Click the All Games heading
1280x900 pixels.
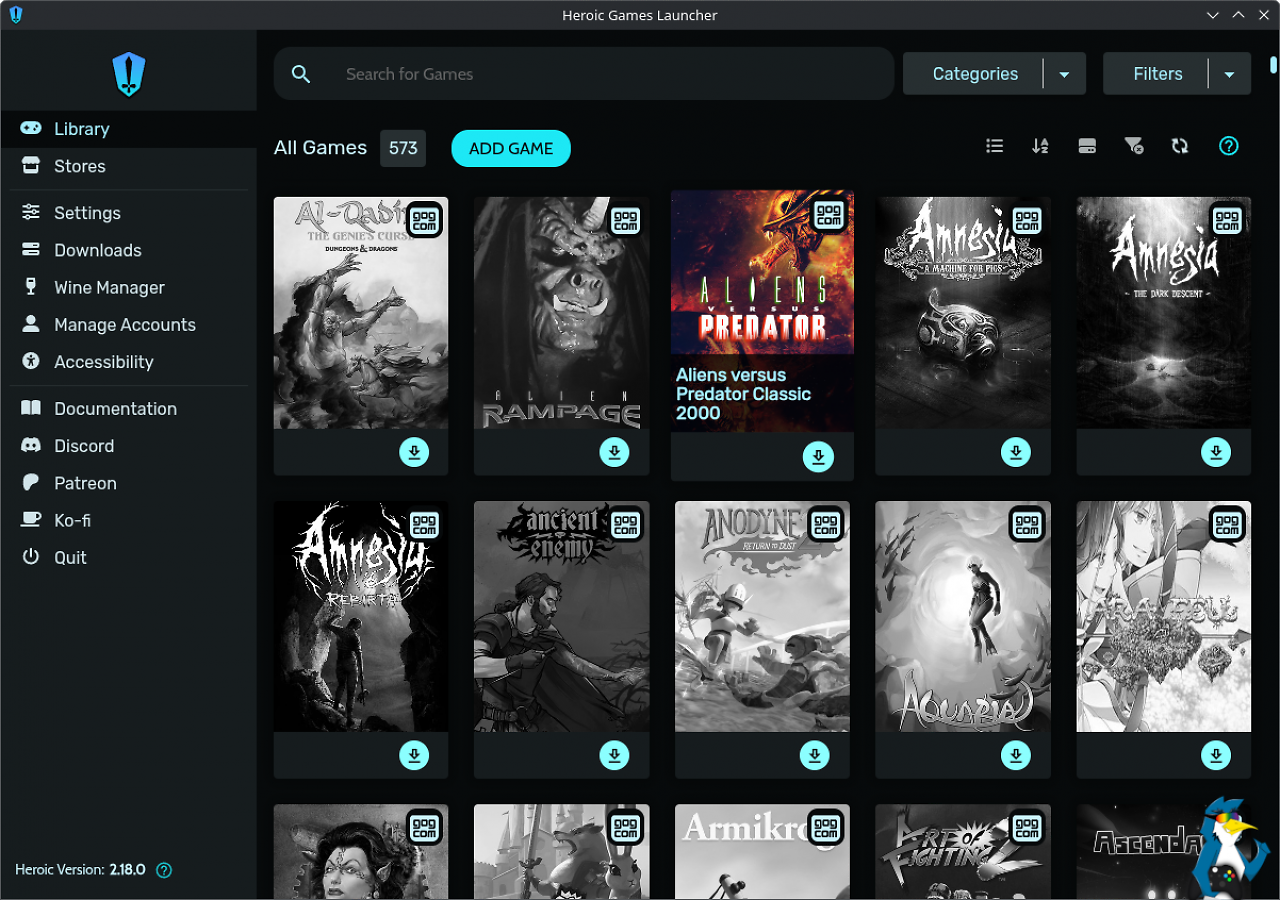point(320,148)
